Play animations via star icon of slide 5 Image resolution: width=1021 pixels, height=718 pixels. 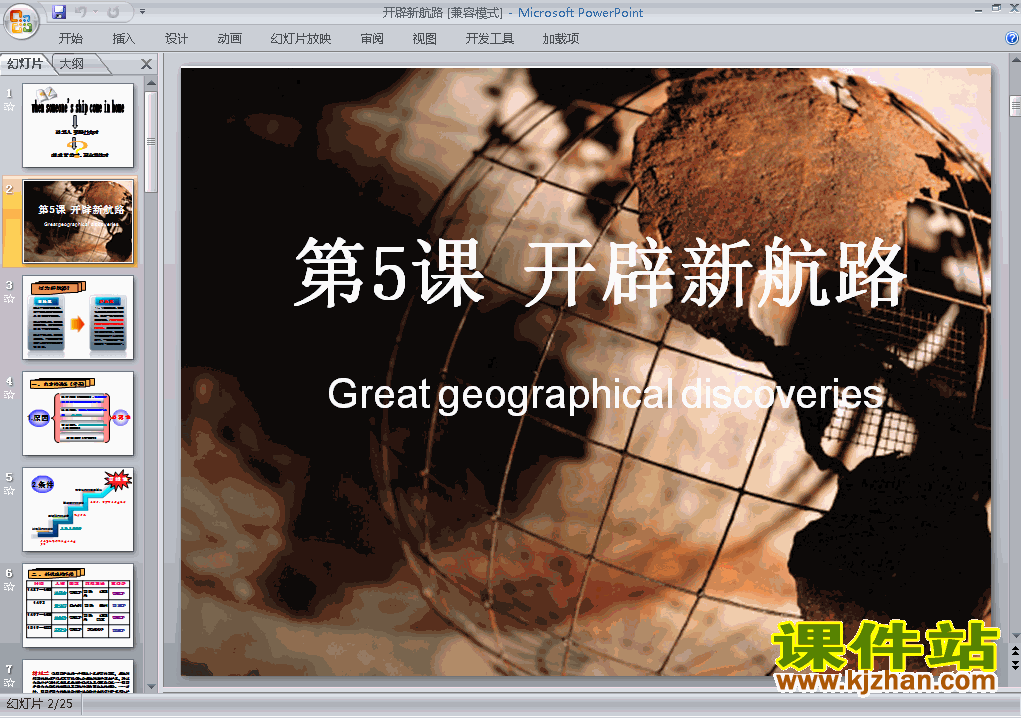pos(9,491)
